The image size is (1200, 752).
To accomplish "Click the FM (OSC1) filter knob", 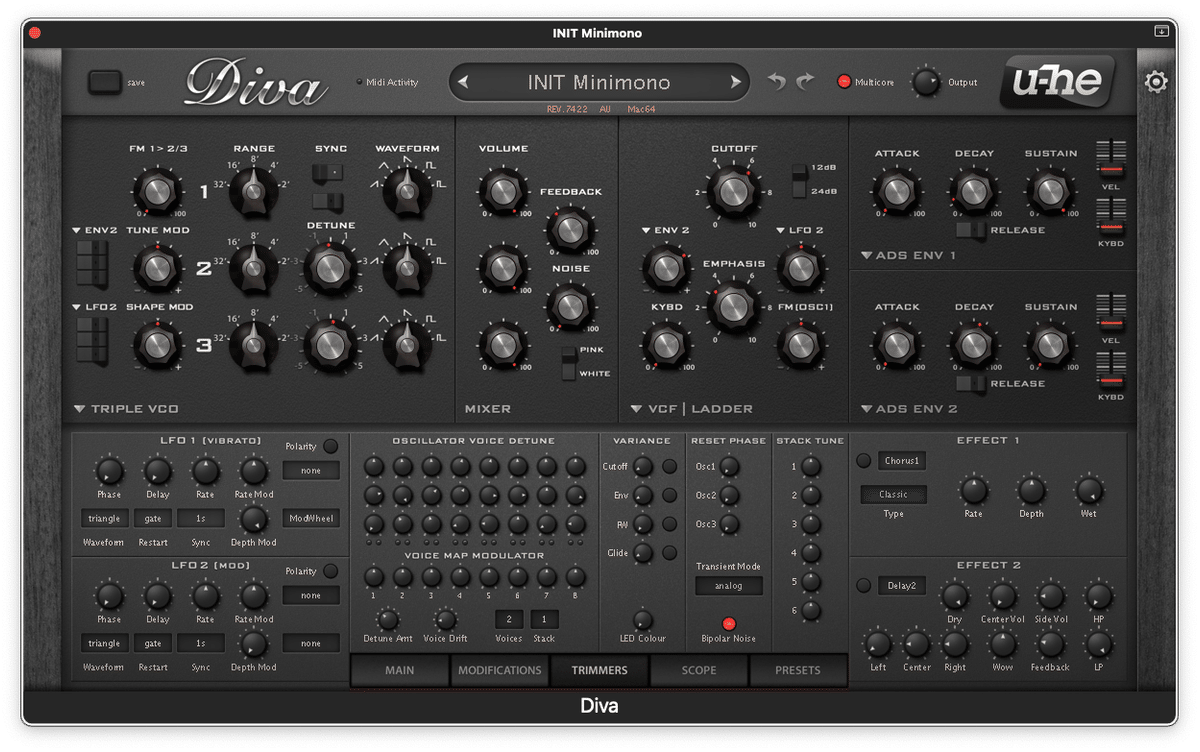I will coord(800,345).
